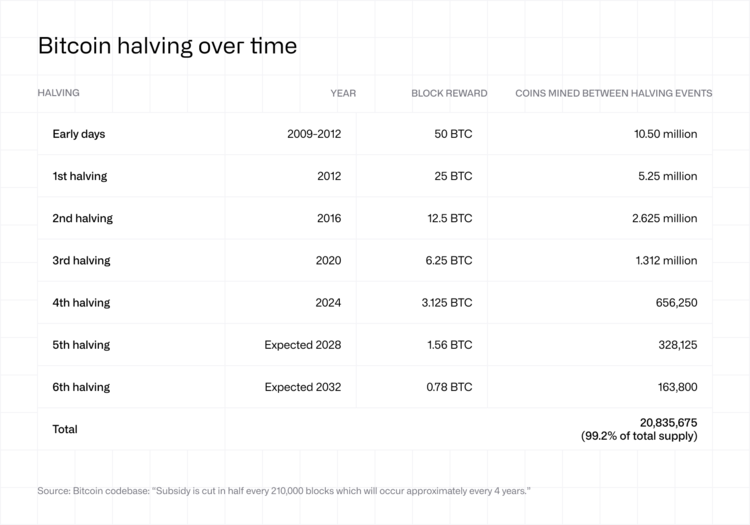Select the BLOCK REWARD column header
The width and height of the screenshot is (750, 525).
point(449,93)
